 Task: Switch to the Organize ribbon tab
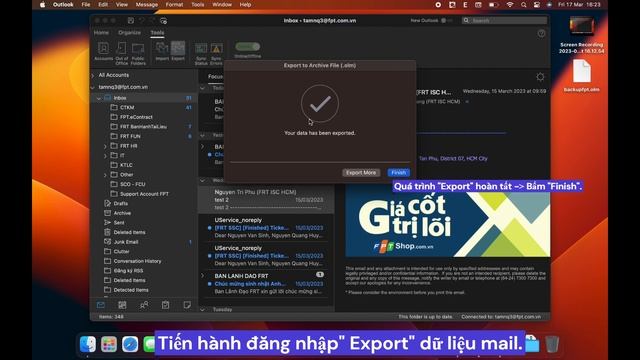(x=129, y=33)
